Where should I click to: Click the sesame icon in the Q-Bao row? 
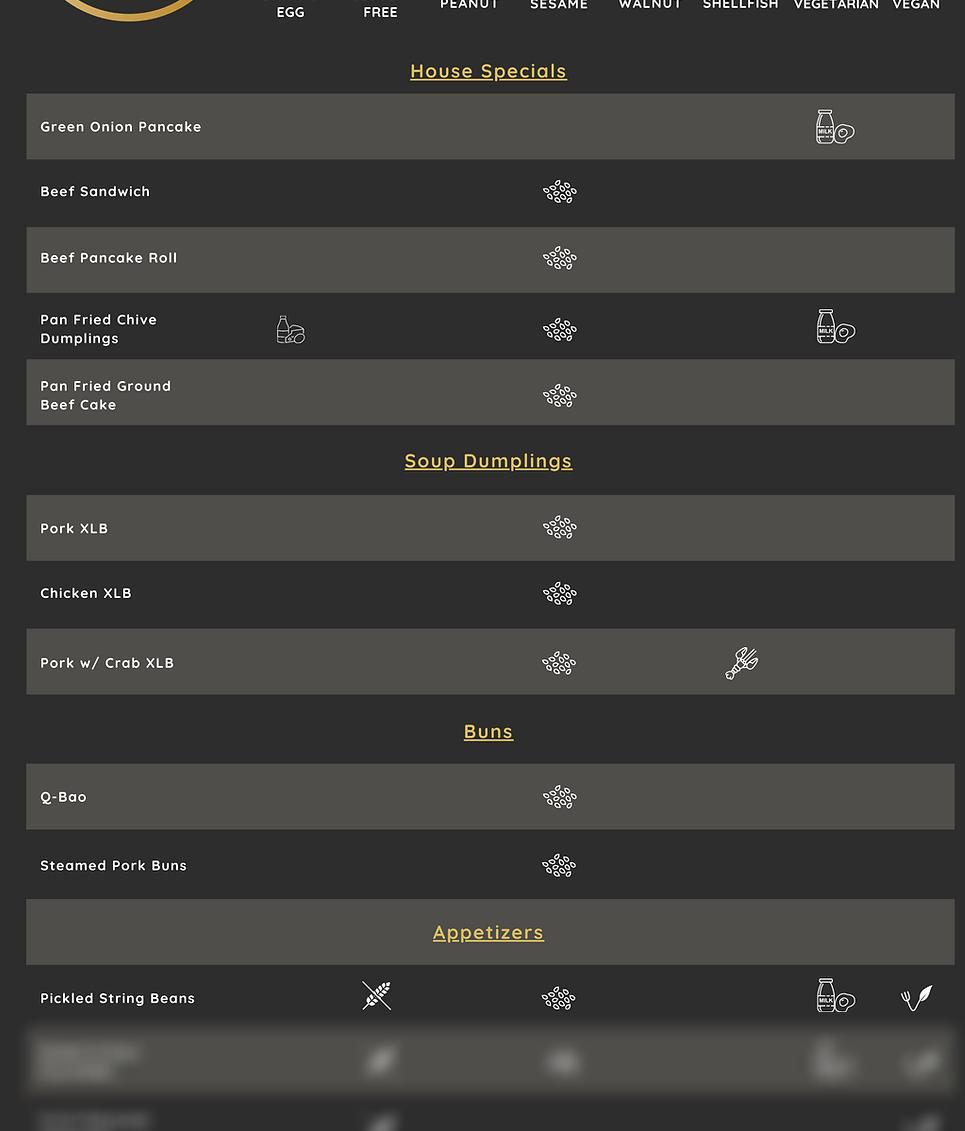[x=560, y=797]
